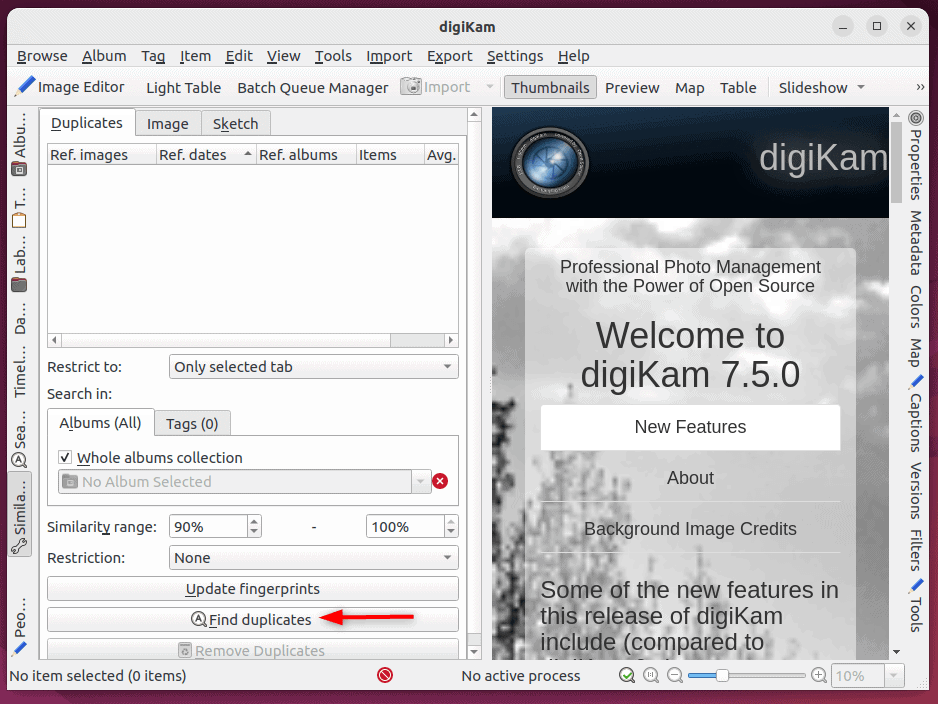
Task: Open the Albums left sidebar tab
Action: click(20, 144)
